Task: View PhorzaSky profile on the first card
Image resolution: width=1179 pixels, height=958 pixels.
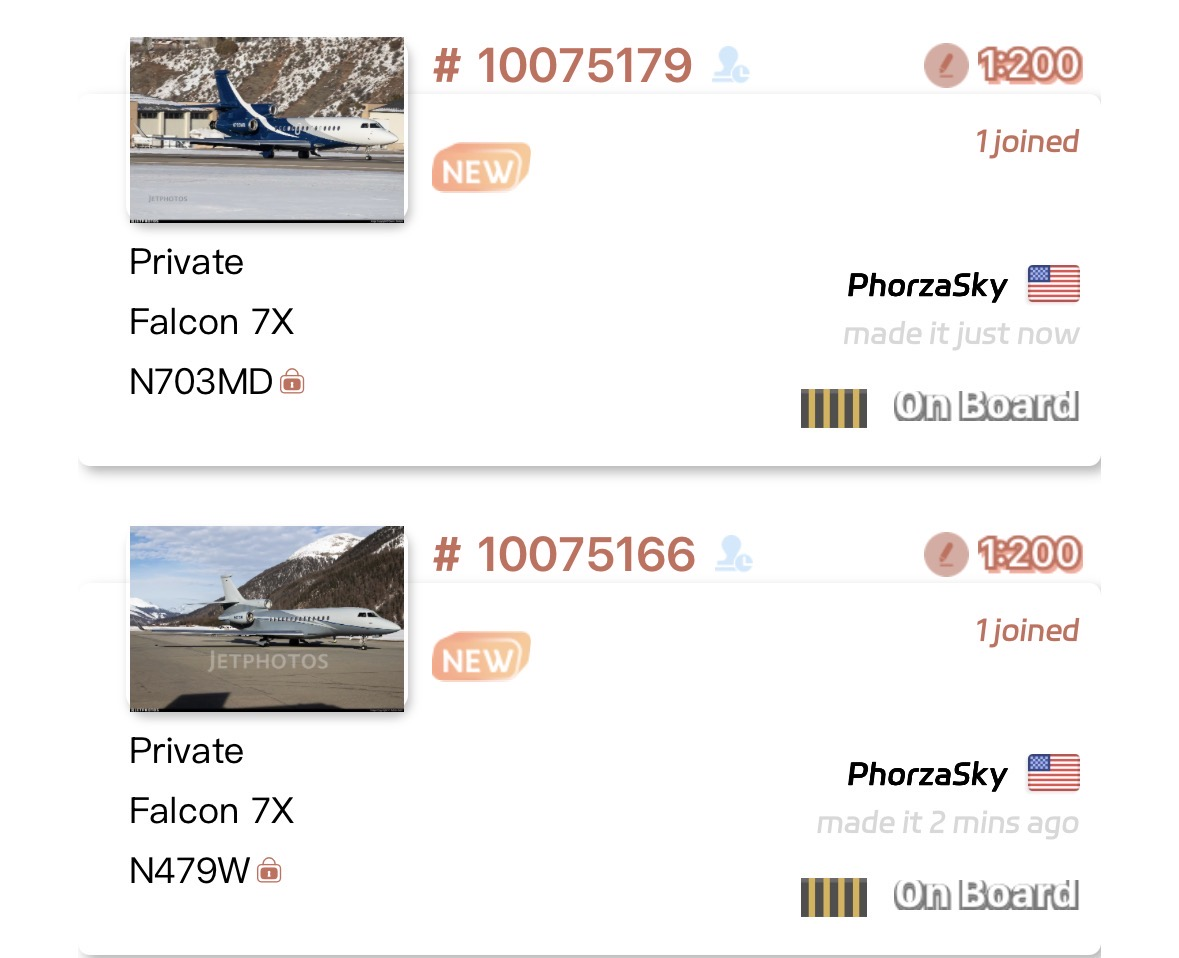Action: 927,286
